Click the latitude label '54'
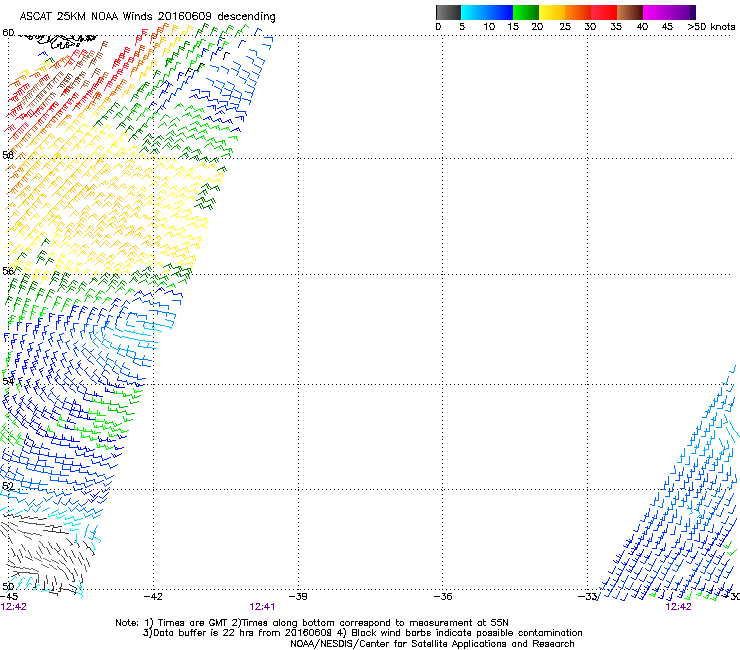The width and height of the screenshot is (740, 650). coord(8,381)
